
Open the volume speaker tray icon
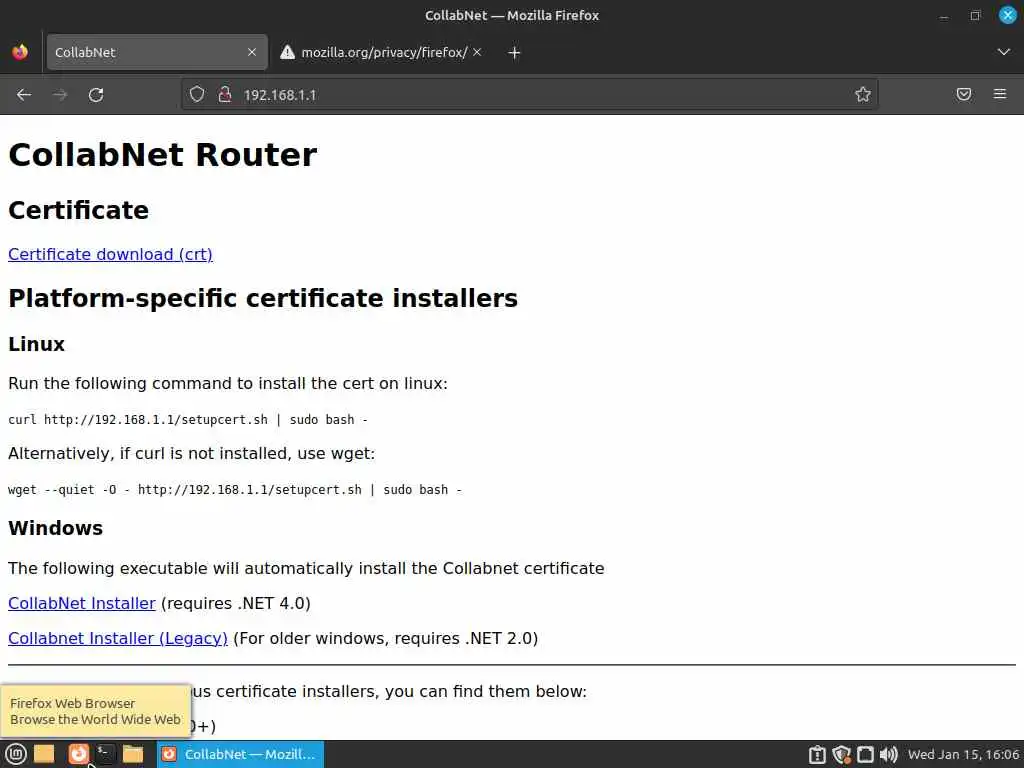point(888,755)
